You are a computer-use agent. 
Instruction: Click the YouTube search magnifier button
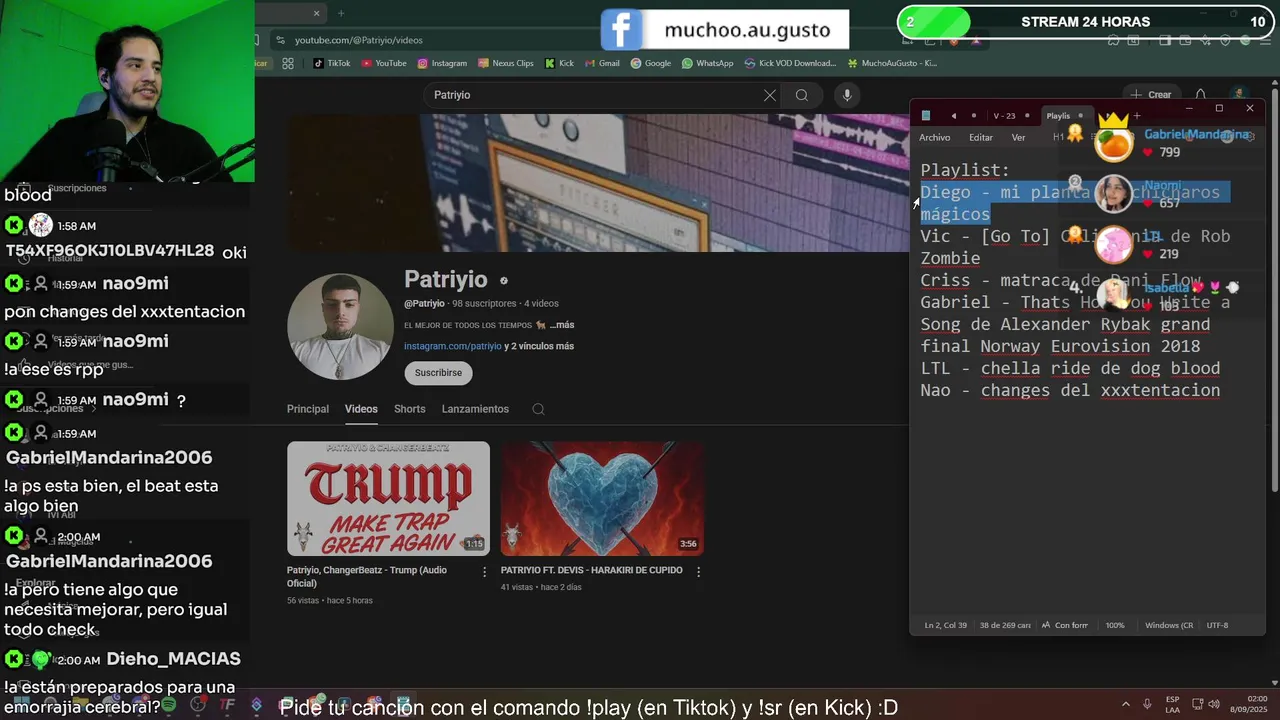tap(802, 95)
